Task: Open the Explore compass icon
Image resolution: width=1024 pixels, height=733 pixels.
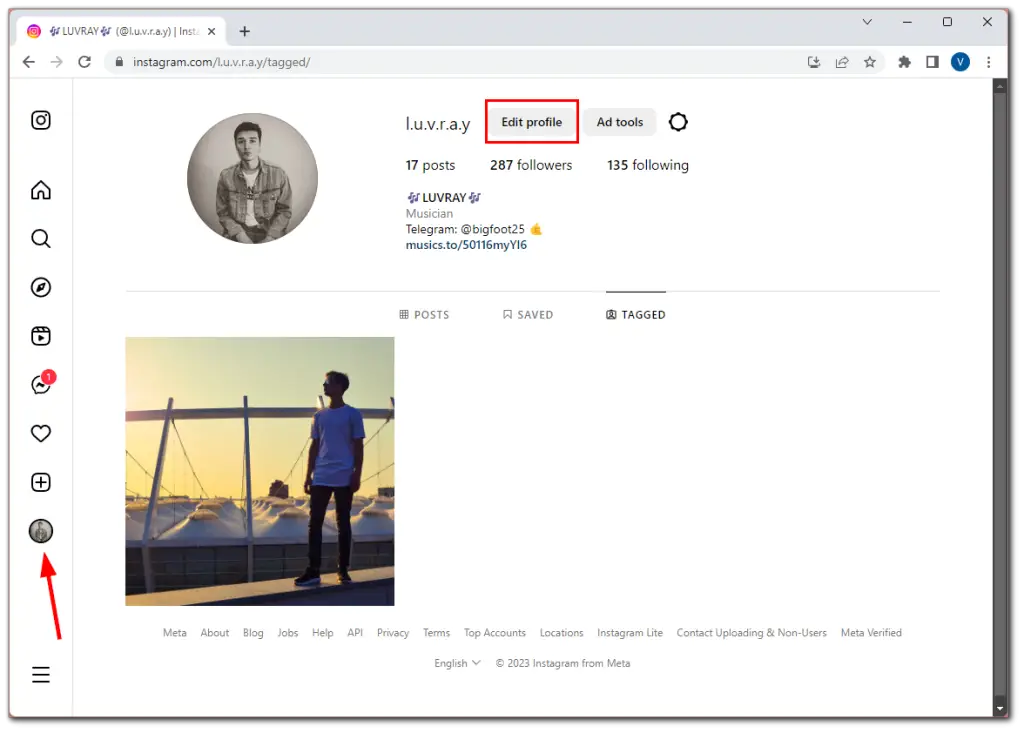Action: [x=40, y=287]
